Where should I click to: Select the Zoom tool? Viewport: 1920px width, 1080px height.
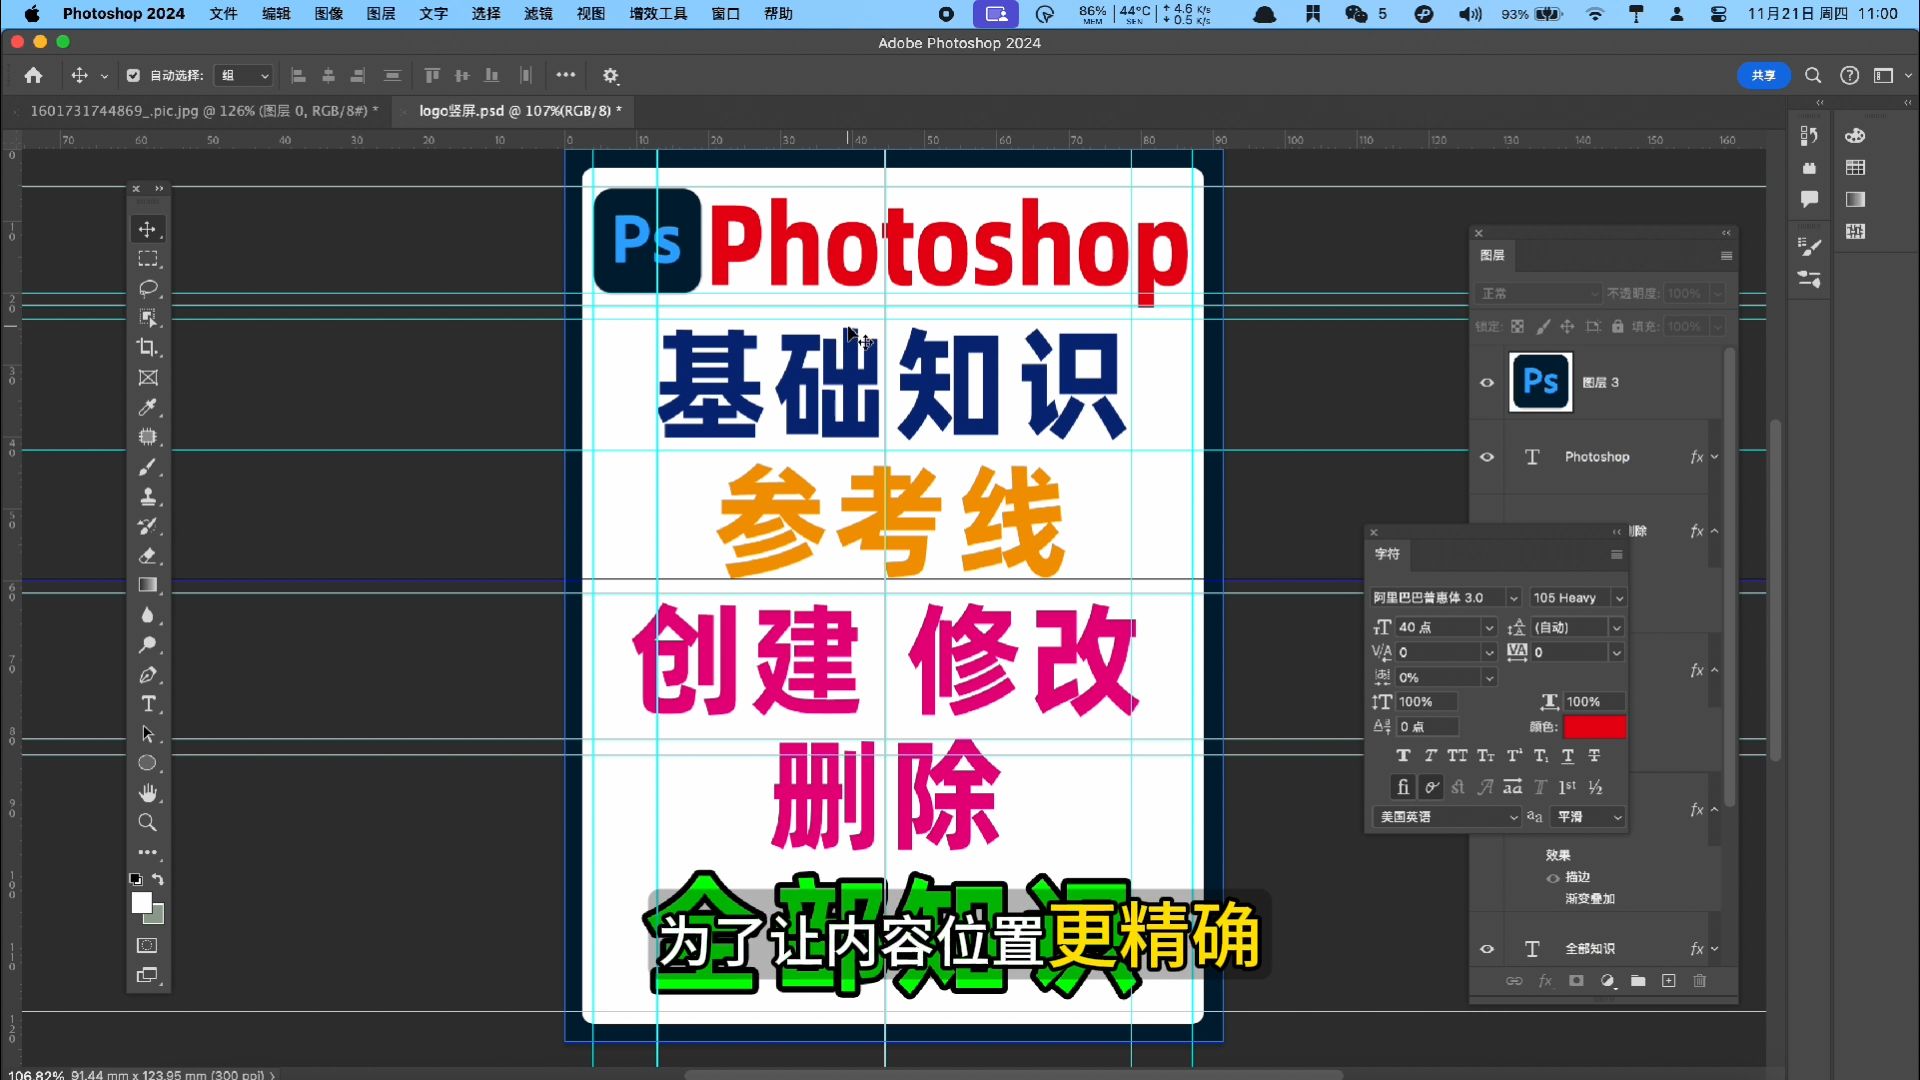click(x=148, y=823)
